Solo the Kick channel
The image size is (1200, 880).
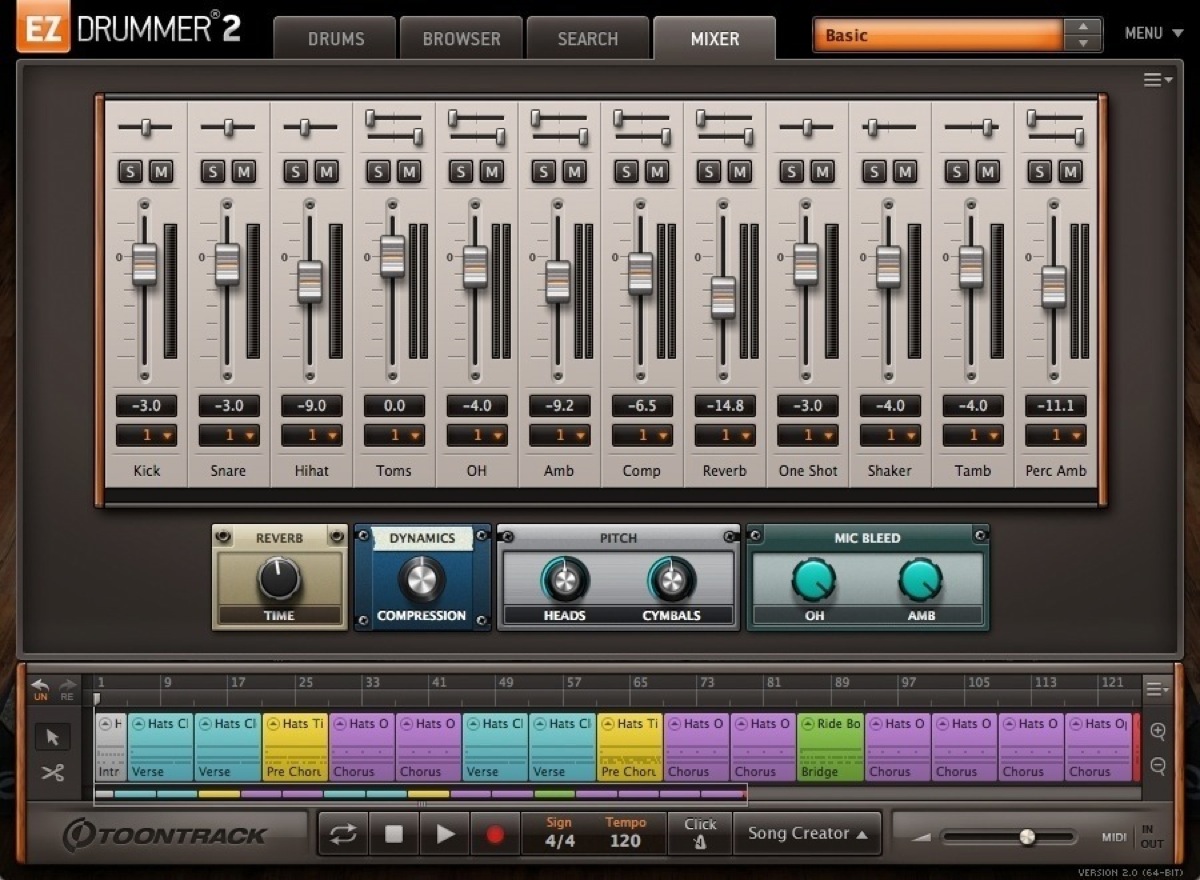[x=130, y=172]
